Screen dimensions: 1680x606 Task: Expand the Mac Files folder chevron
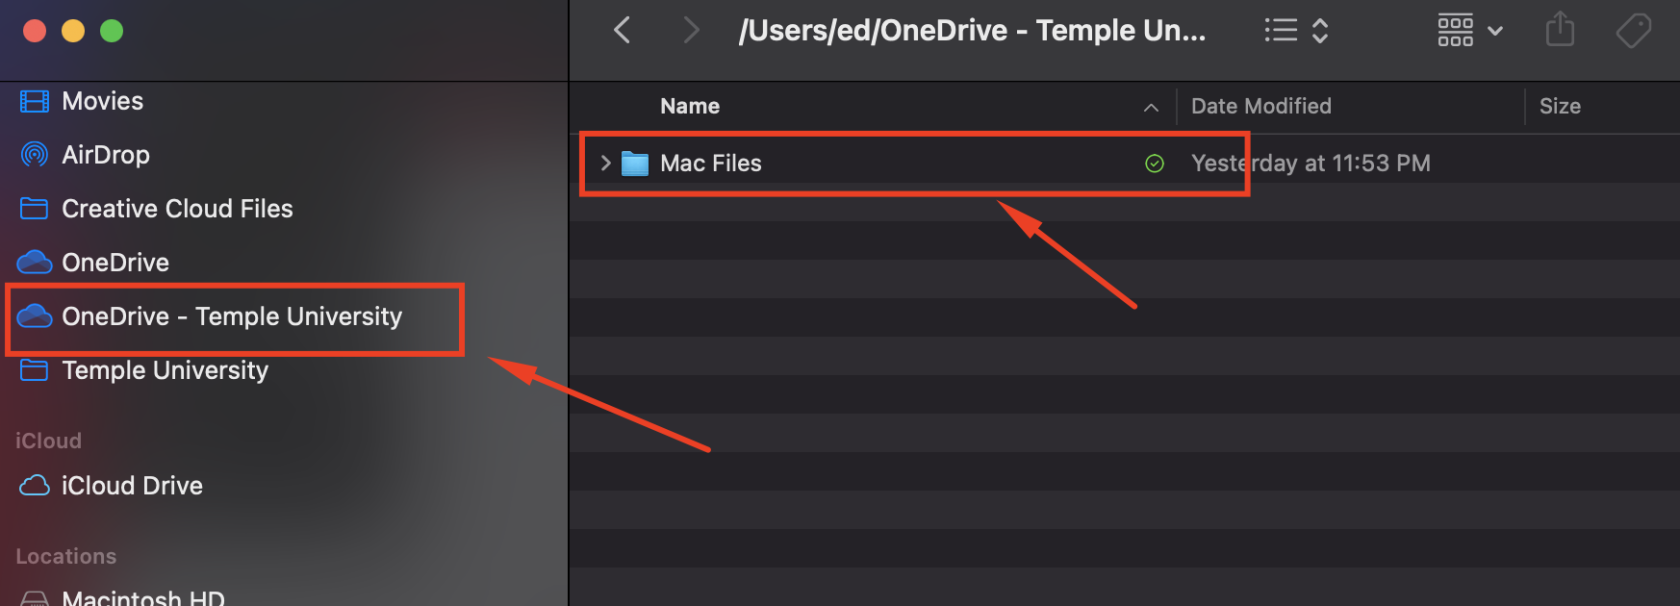(x=605, y=163)
